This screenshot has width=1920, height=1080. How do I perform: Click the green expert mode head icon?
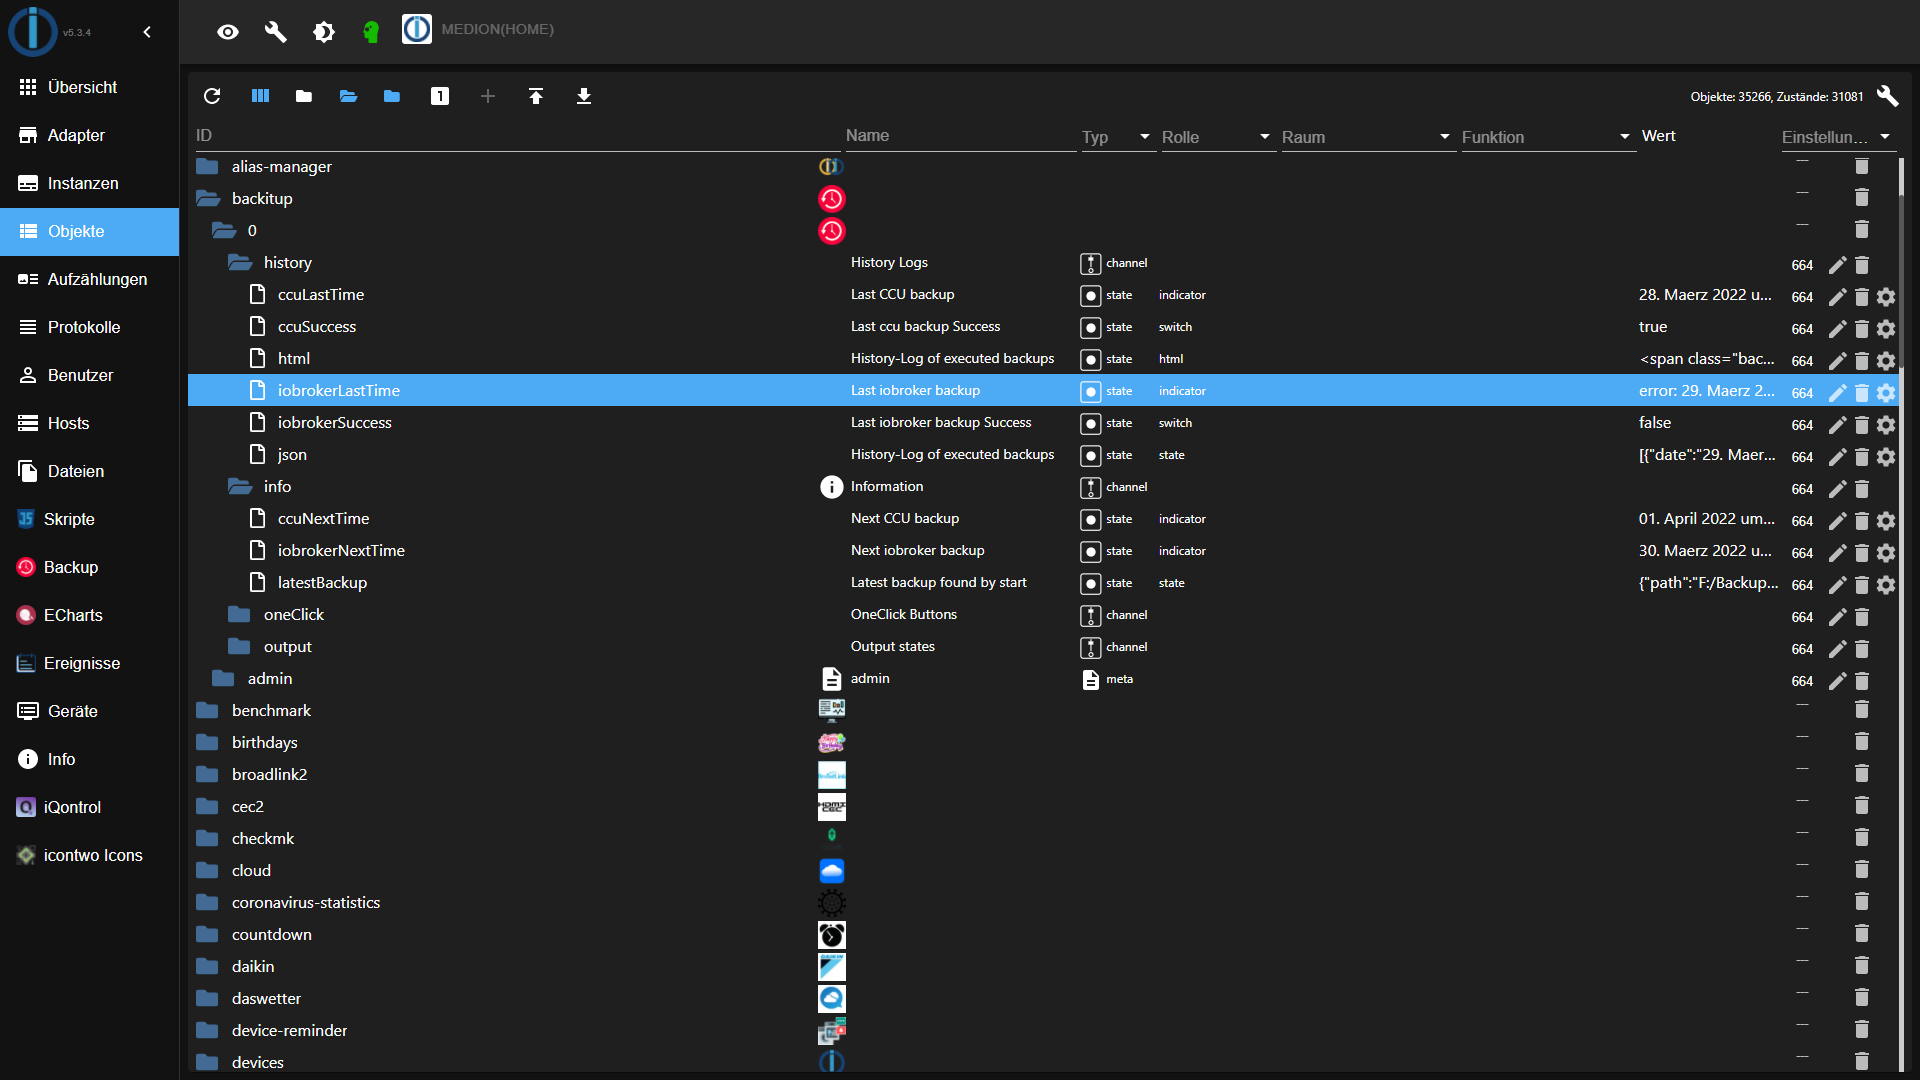(371, 32)
